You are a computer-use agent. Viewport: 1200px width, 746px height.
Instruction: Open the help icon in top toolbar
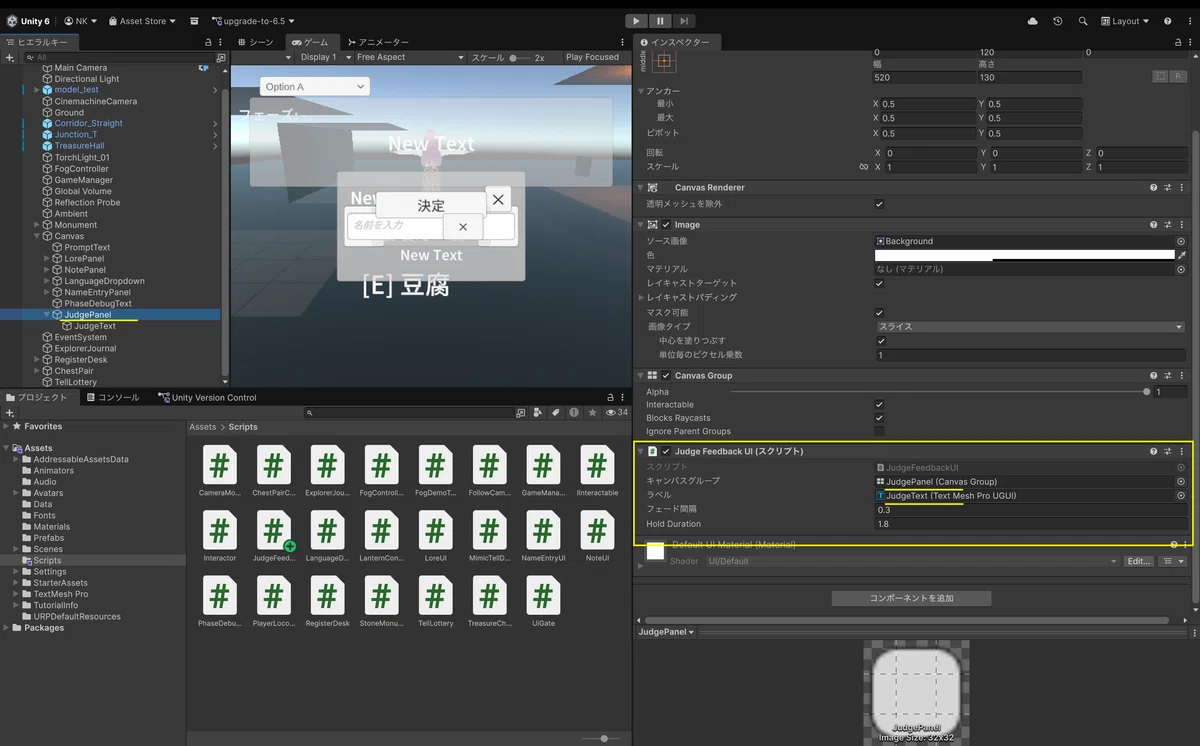(1167, 21)
